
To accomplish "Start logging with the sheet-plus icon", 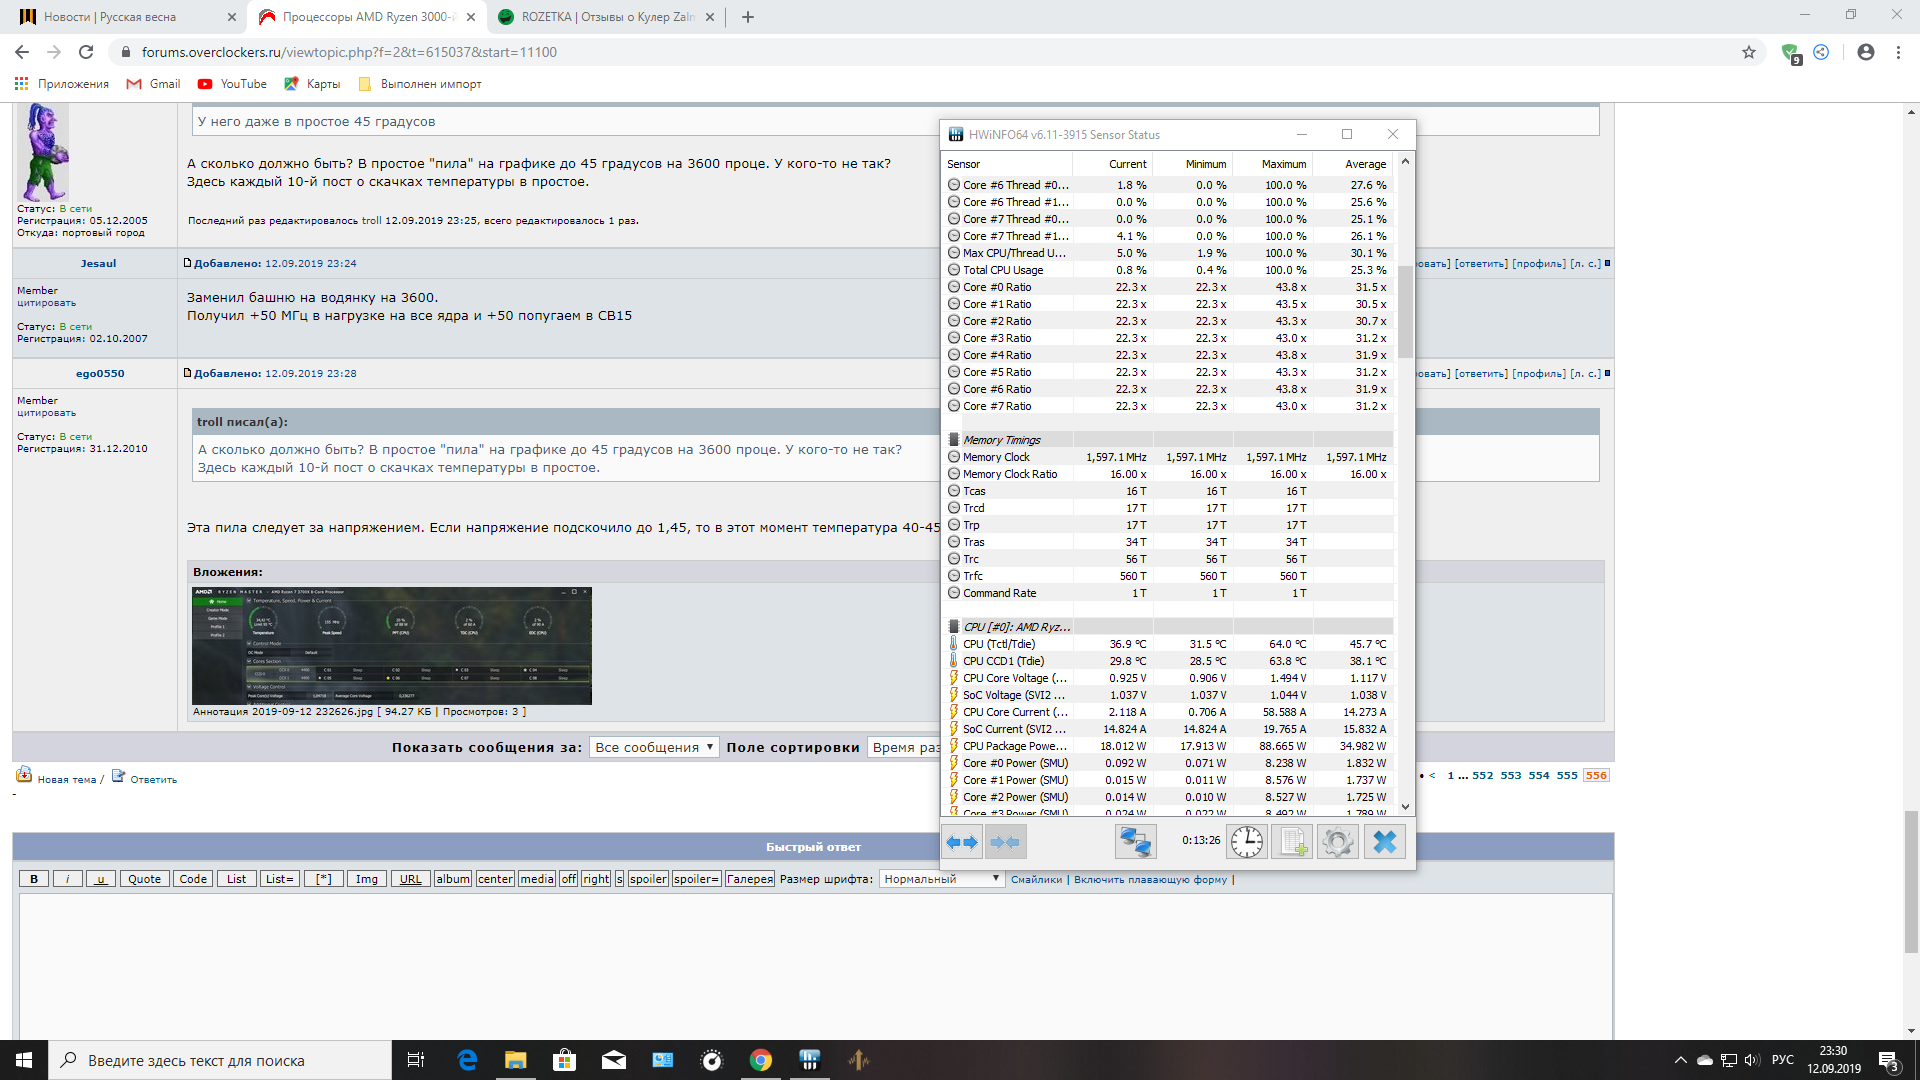I will coord(1292,842).
